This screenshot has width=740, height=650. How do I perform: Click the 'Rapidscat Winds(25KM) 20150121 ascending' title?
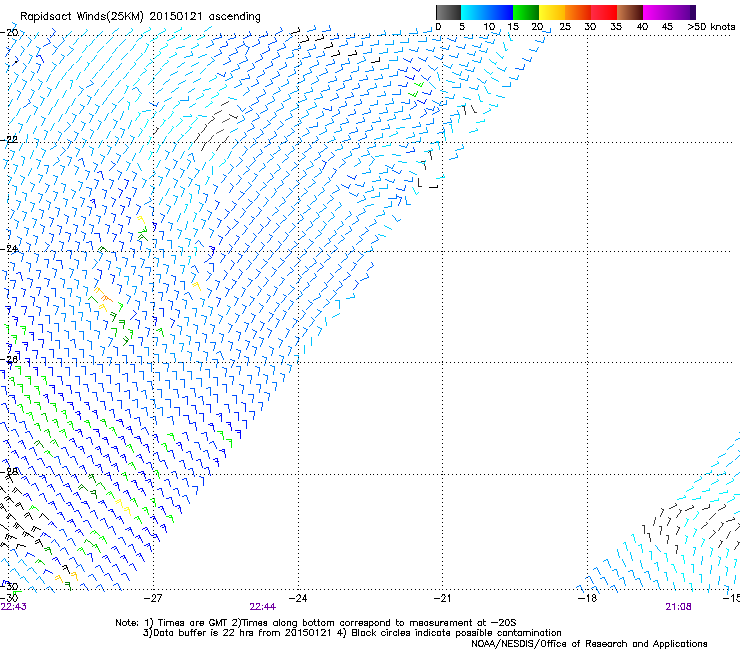click(x=140, y=17)
